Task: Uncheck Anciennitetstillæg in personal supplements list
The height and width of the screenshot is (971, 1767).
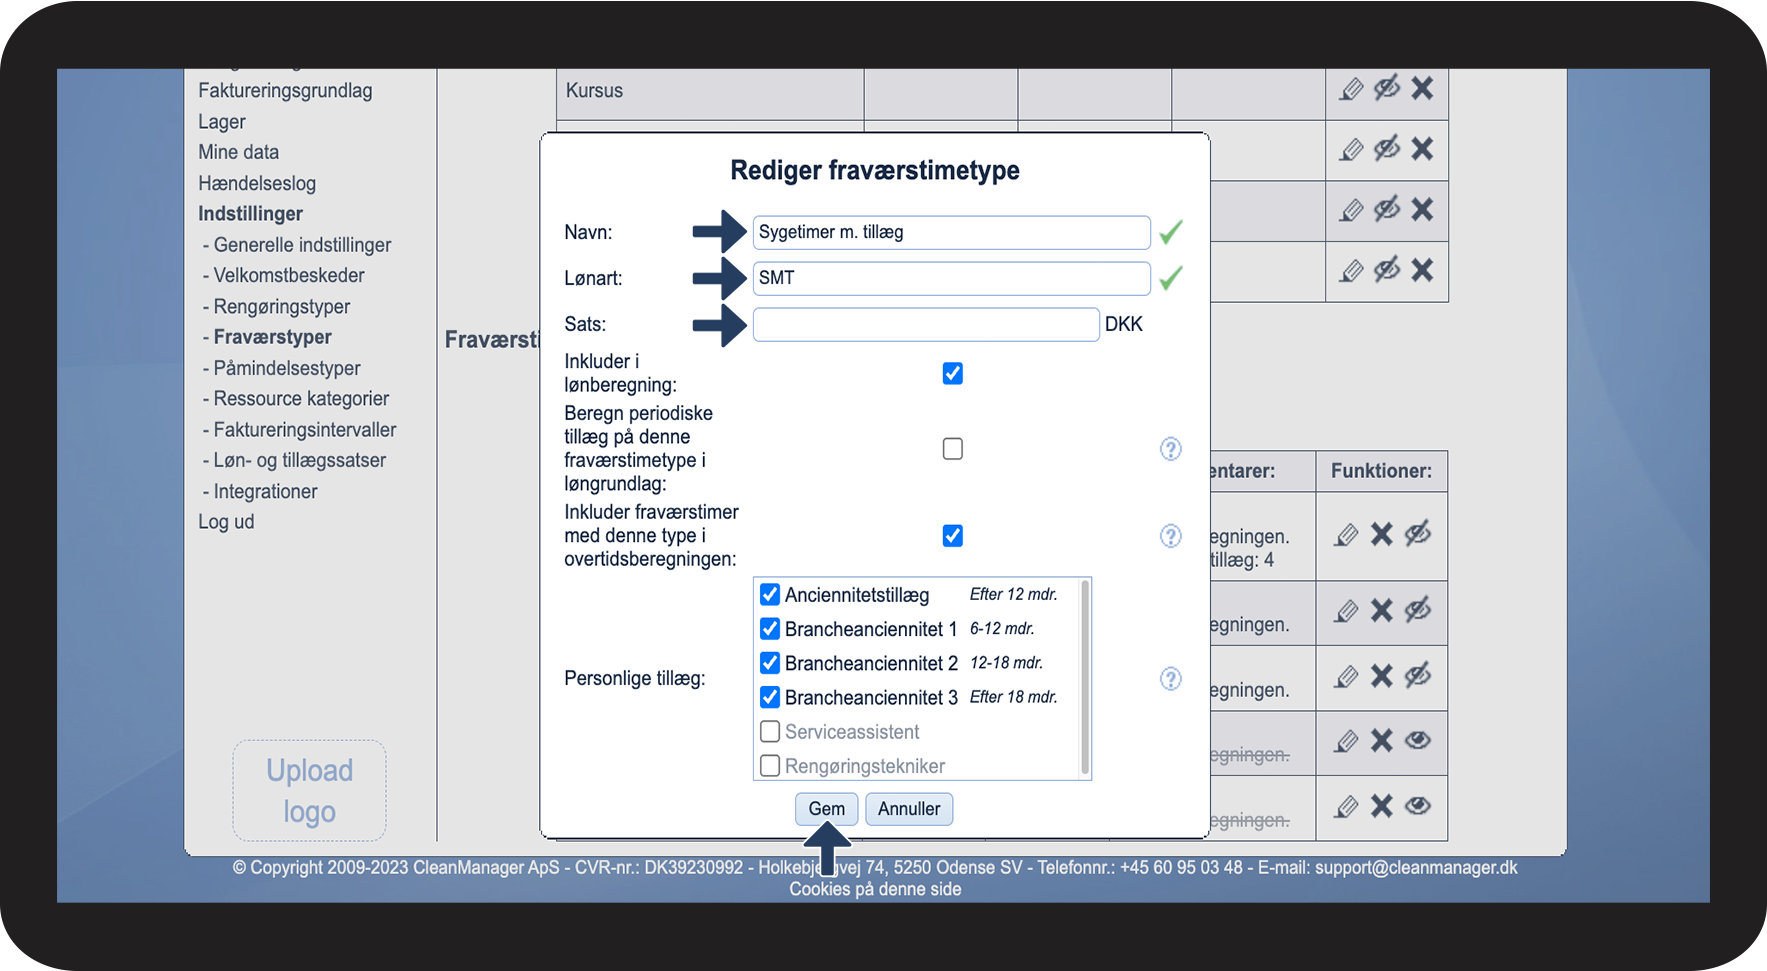Action: [770, 595]
